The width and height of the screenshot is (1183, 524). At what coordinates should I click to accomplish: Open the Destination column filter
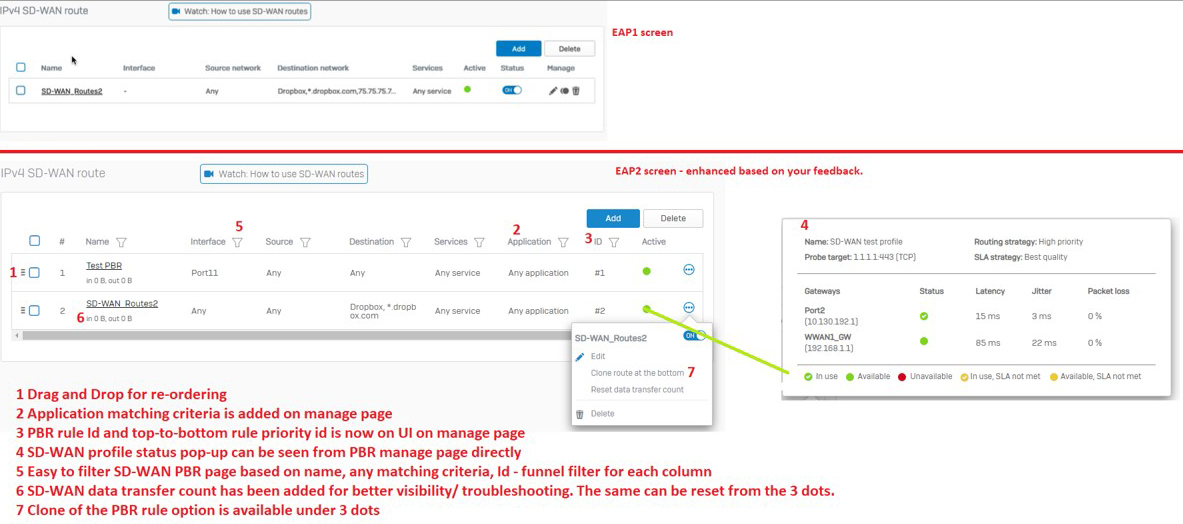click(406, 242)
